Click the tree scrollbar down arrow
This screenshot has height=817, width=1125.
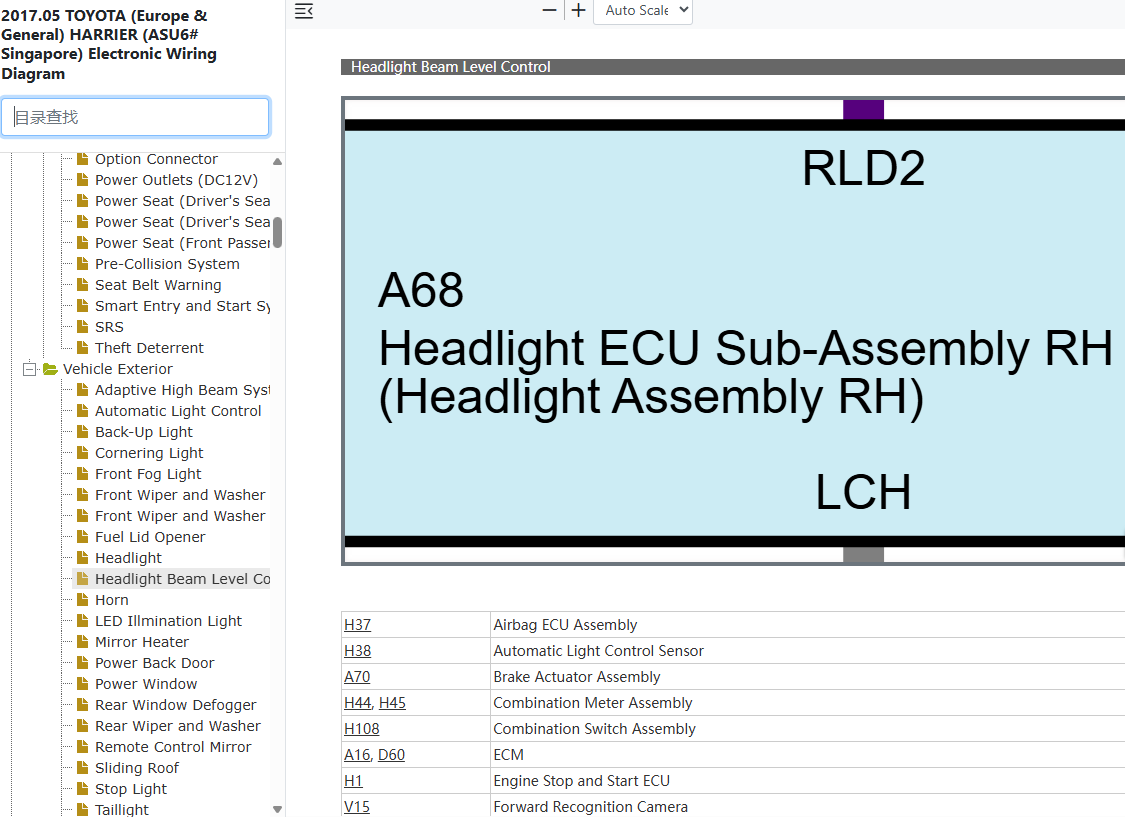[x=278, y=809]
